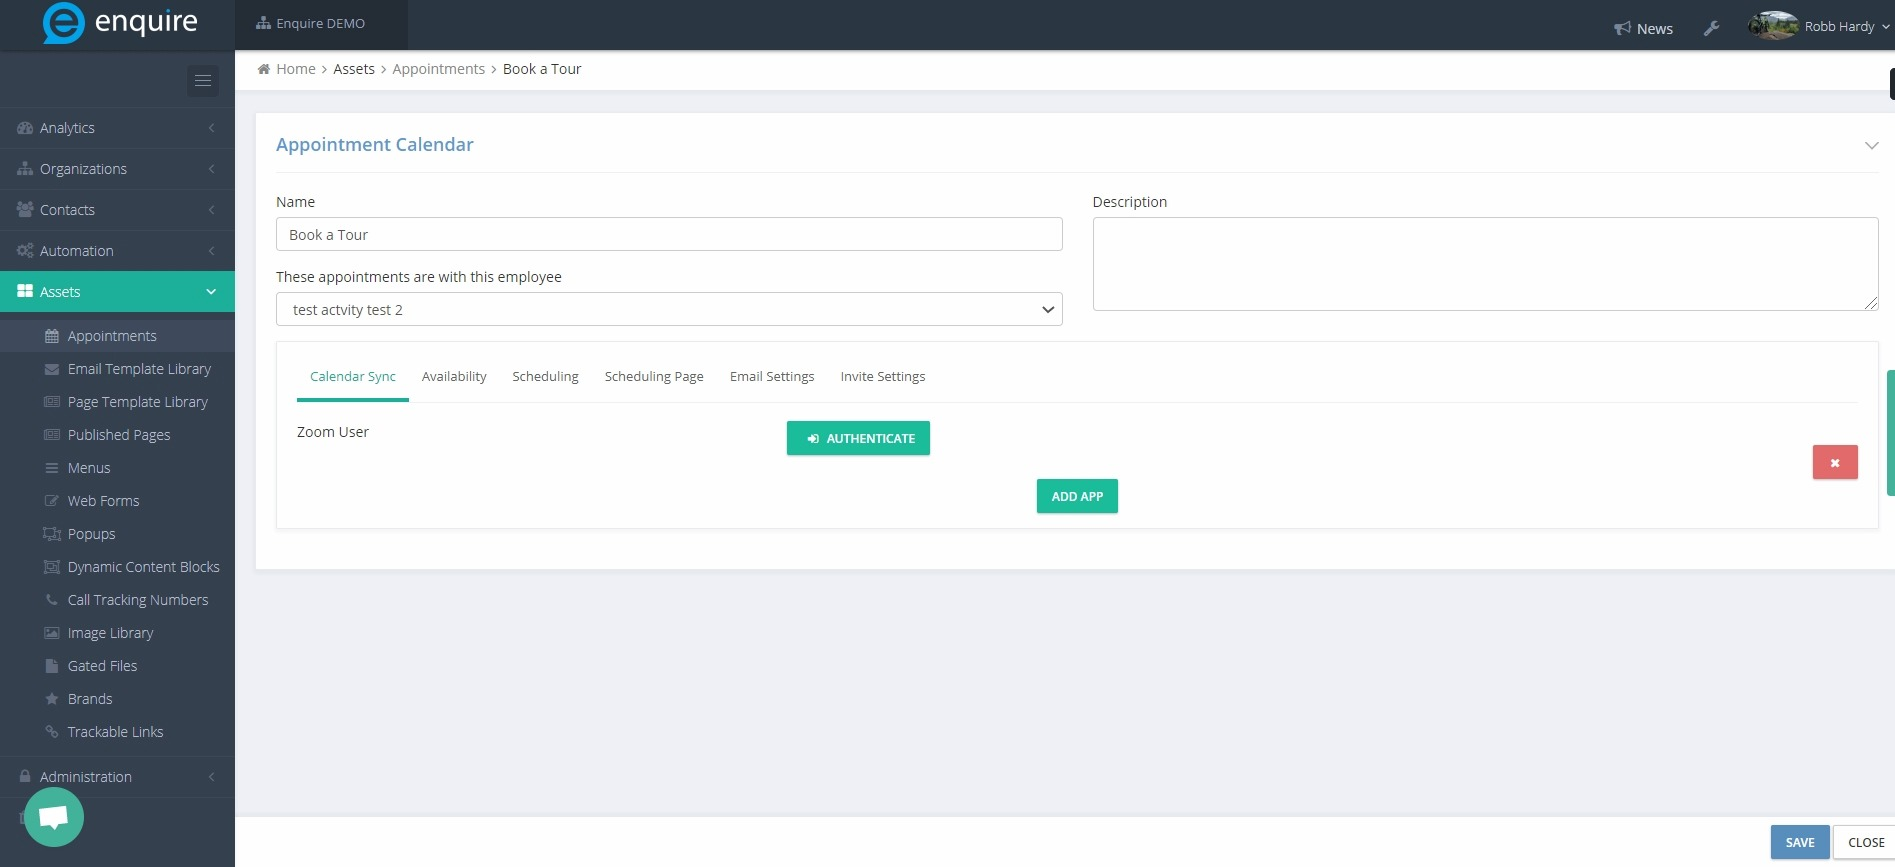
Task: Go to Home breadcrumb link
Action: 296,69
